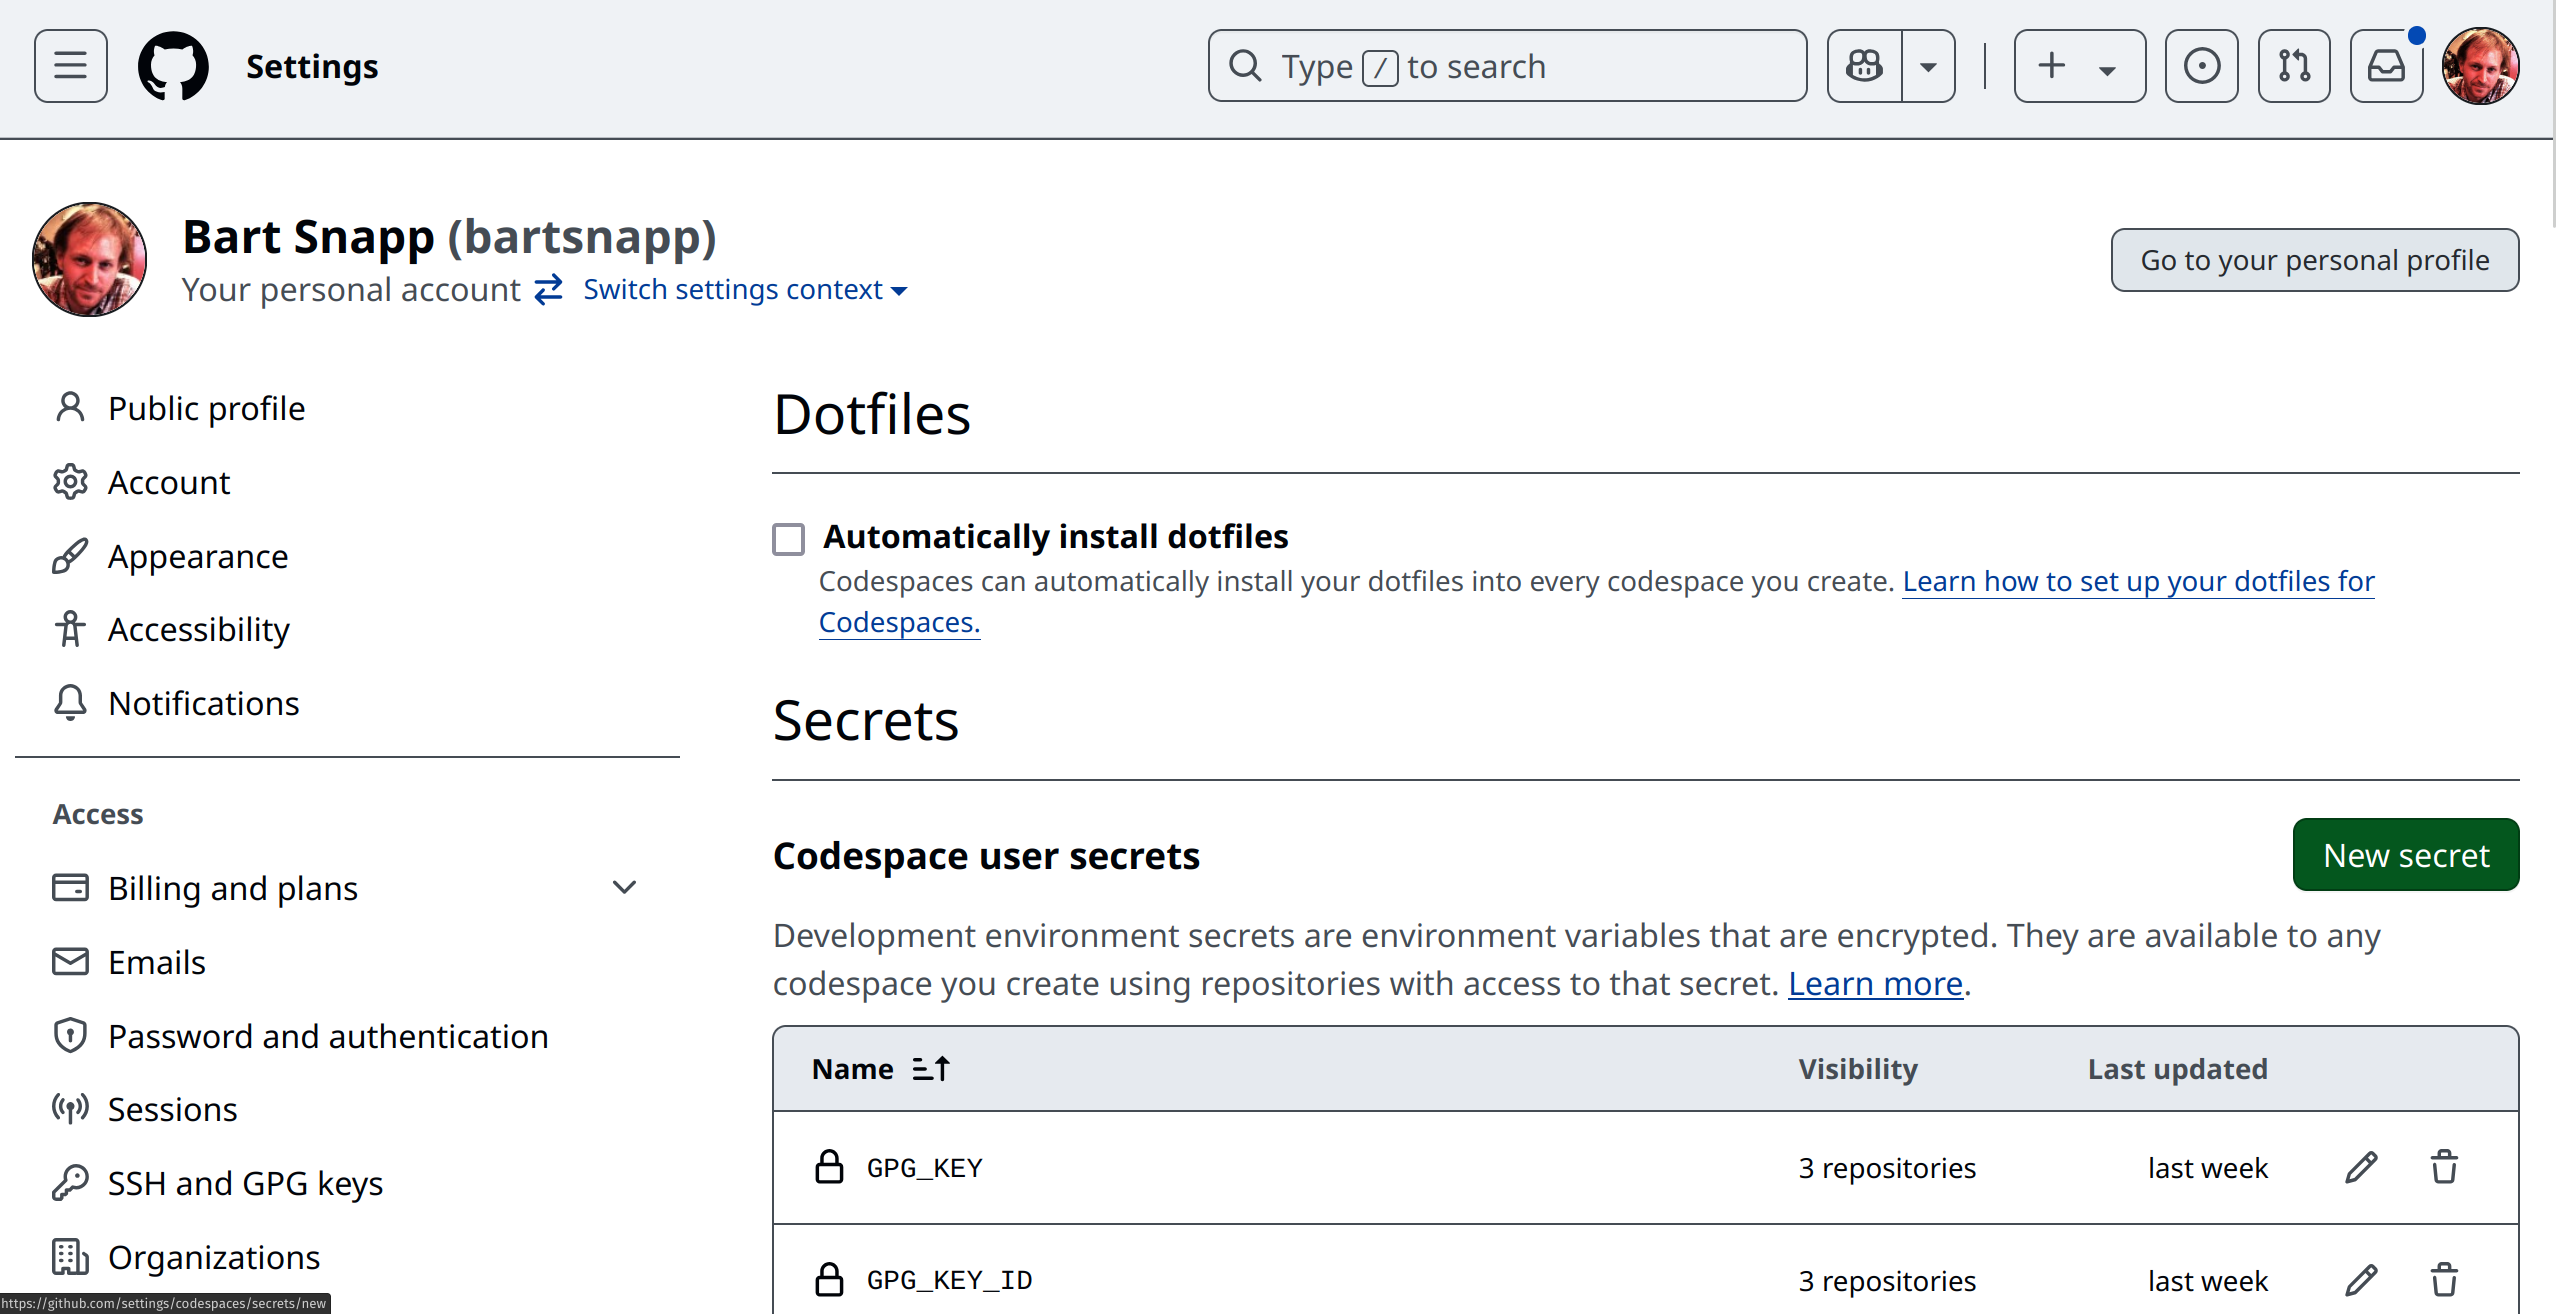Open the hamburger navigation menu

coord(70,66)
